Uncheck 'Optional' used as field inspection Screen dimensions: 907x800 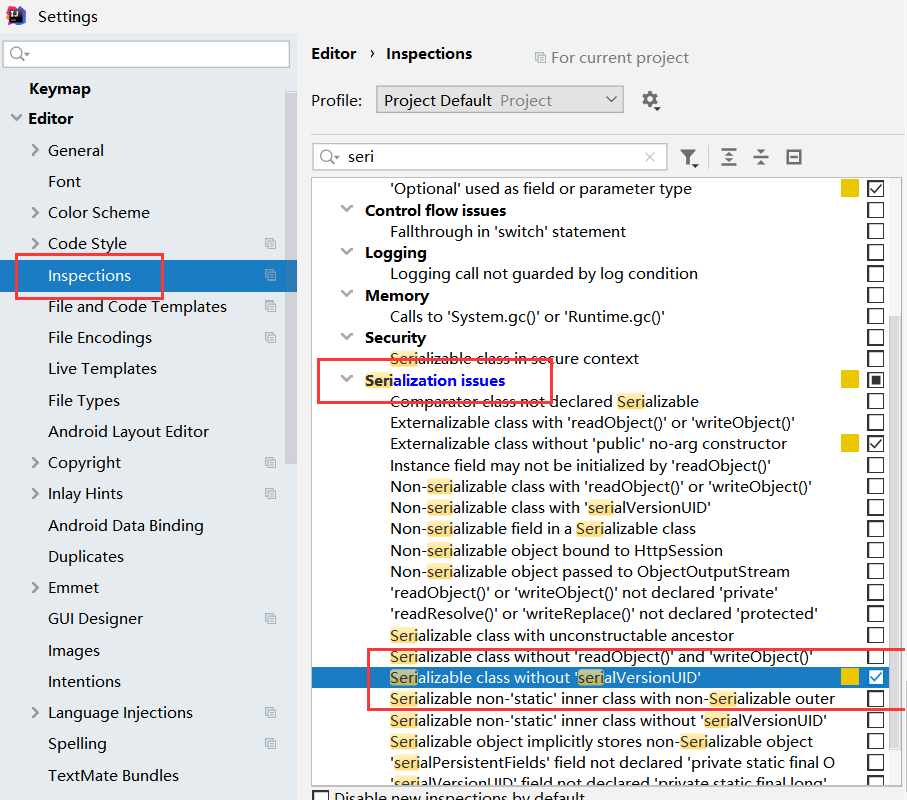875,189
